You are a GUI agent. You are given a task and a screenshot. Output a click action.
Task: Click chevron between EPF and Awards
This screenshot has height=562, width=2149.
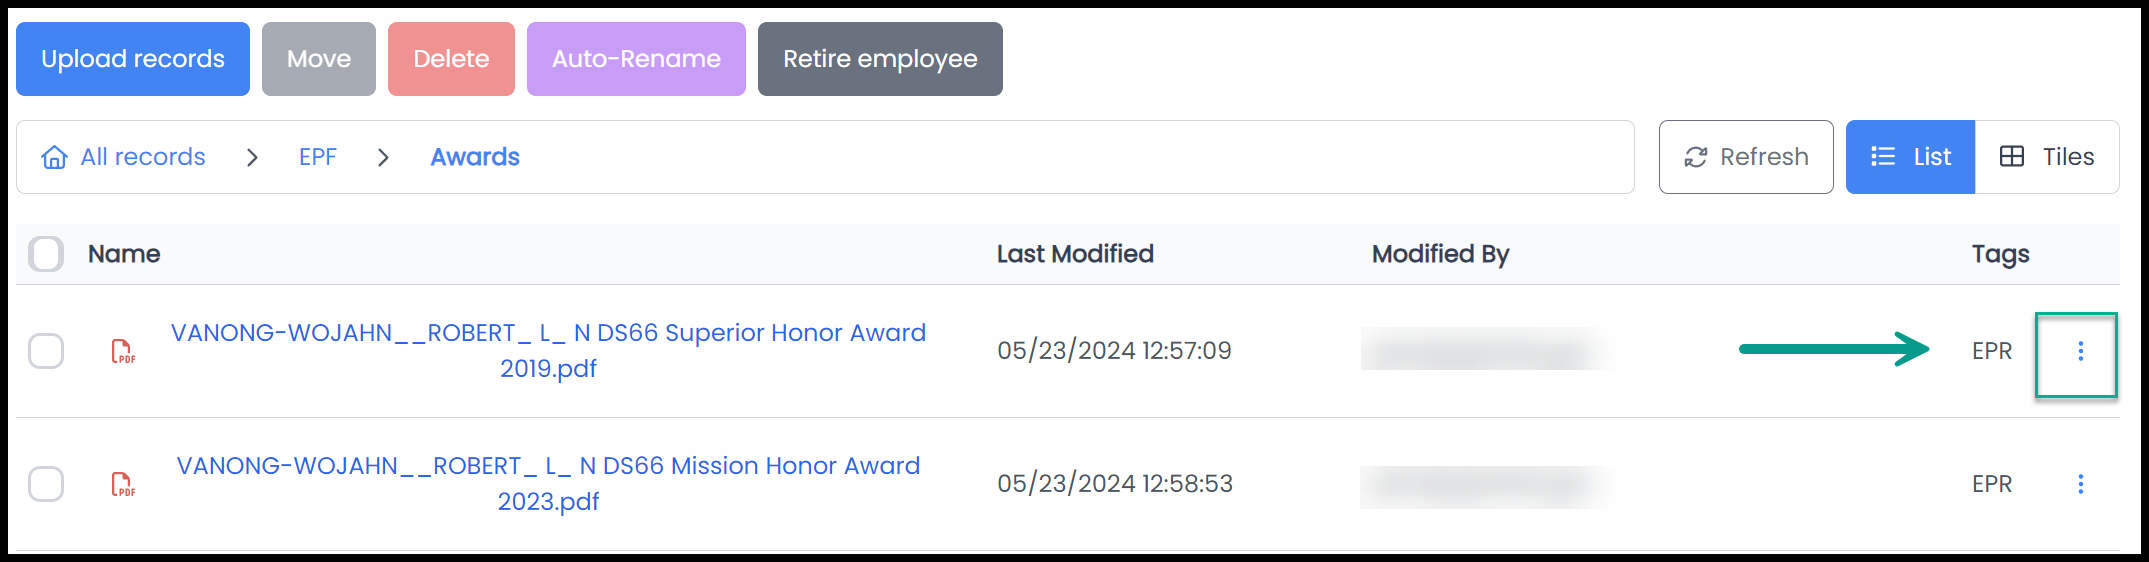click(x=383, y=157)
